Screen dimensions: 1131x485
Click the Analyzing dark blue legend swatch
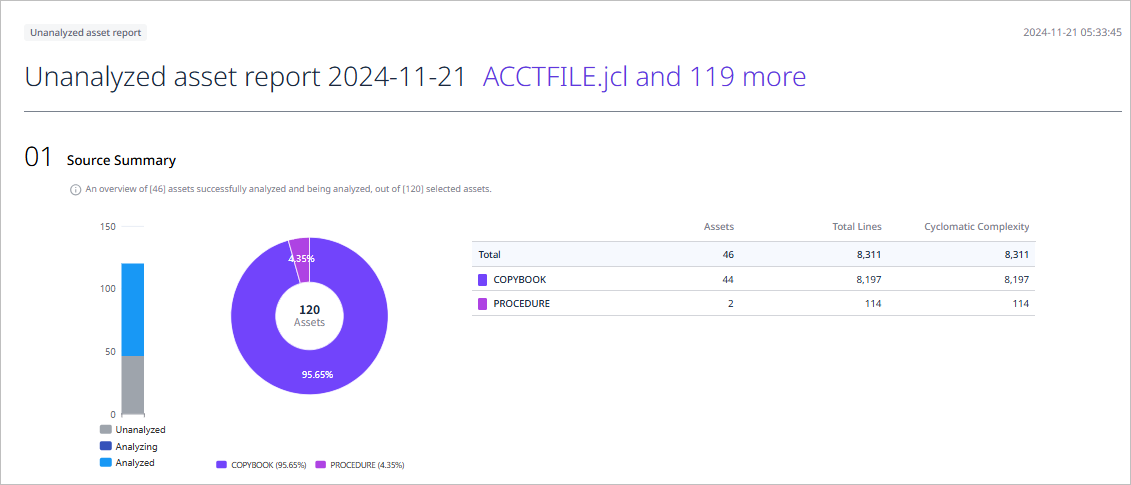pos(105,446)
